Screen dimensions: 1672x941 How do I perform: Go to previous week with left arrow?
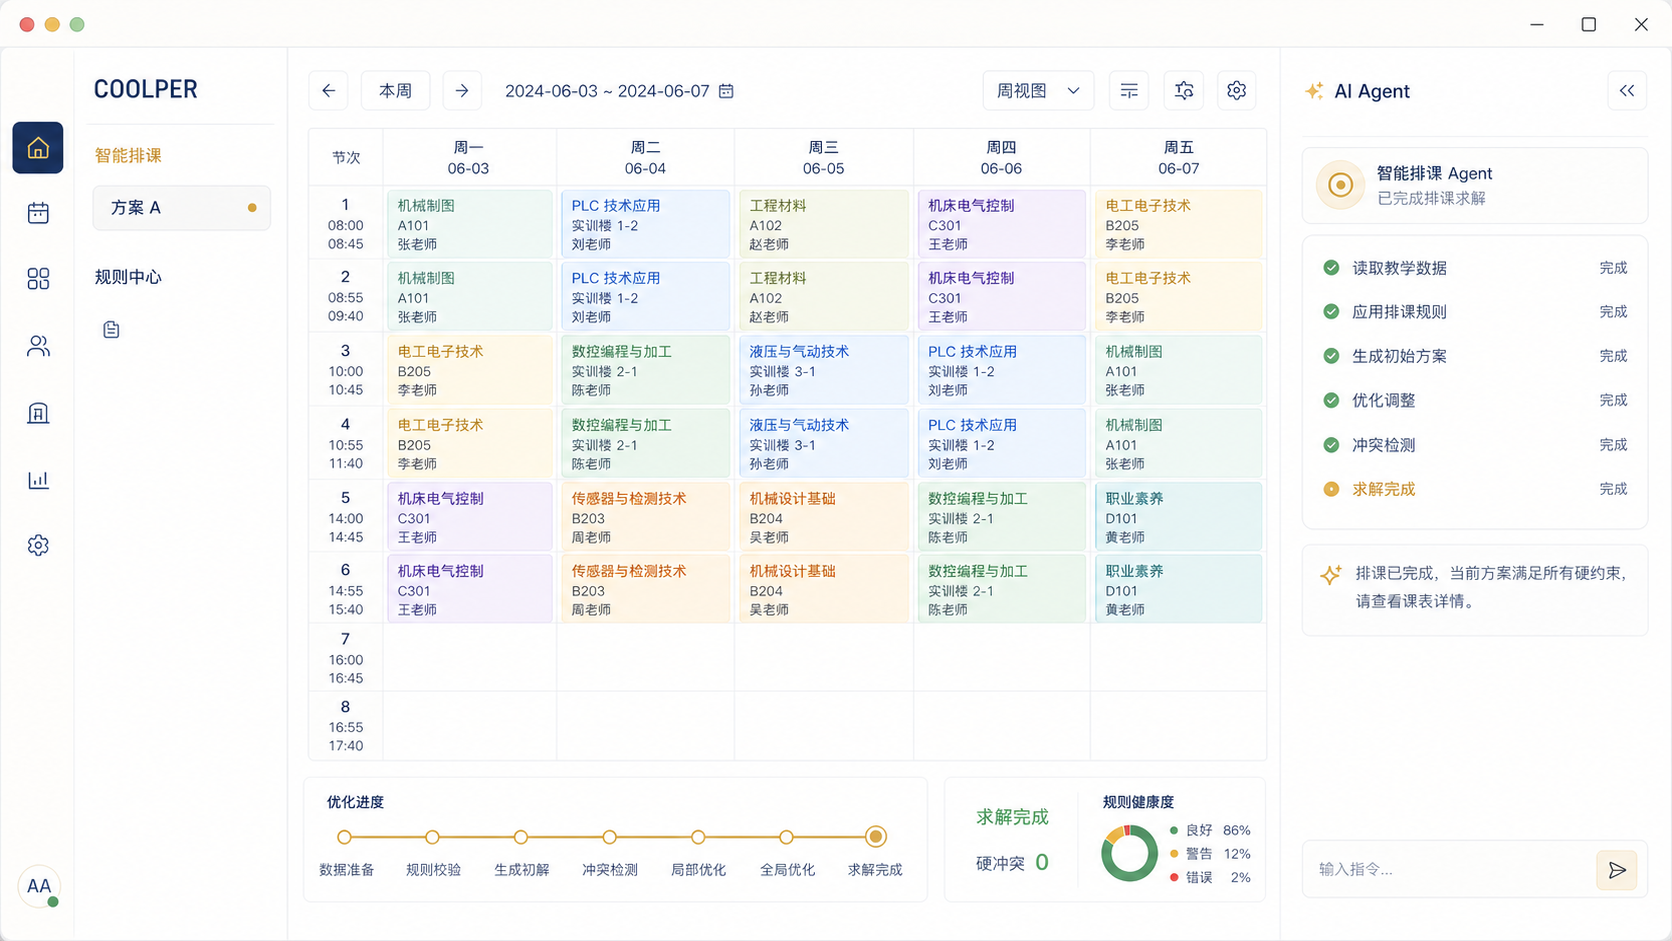pos(328,91)
